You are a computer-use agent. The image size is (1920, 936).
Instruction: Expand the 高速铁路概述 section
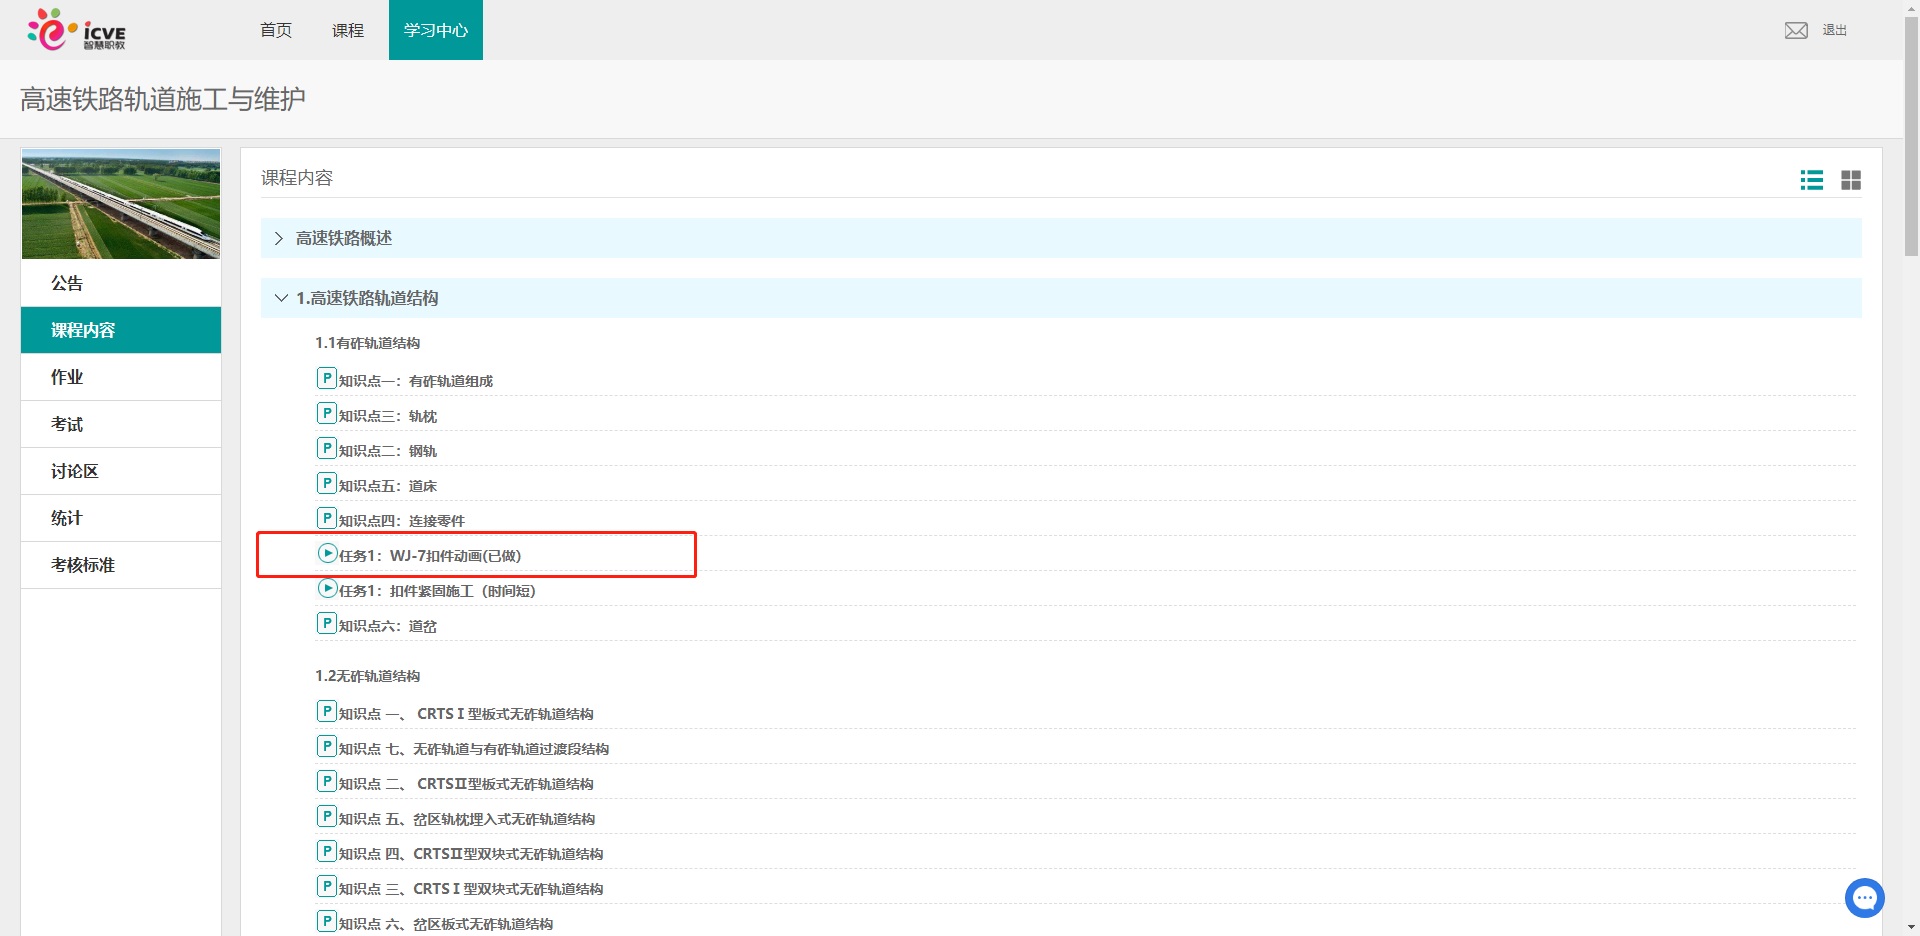279,238
